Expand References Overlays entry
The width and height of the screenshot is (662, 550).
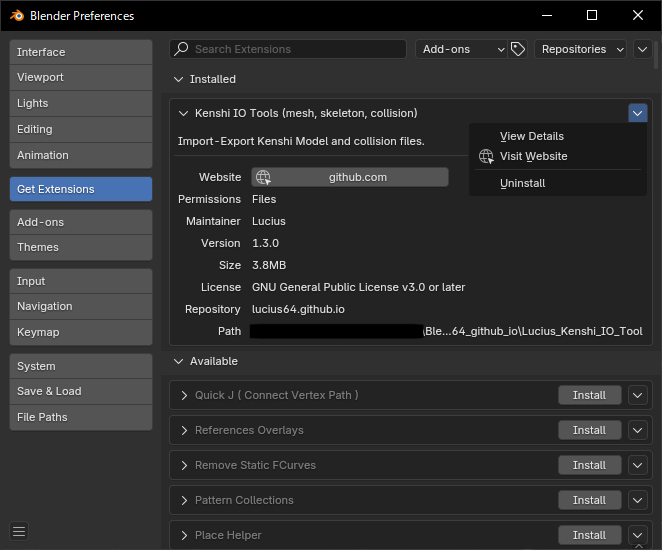[184, 430]
